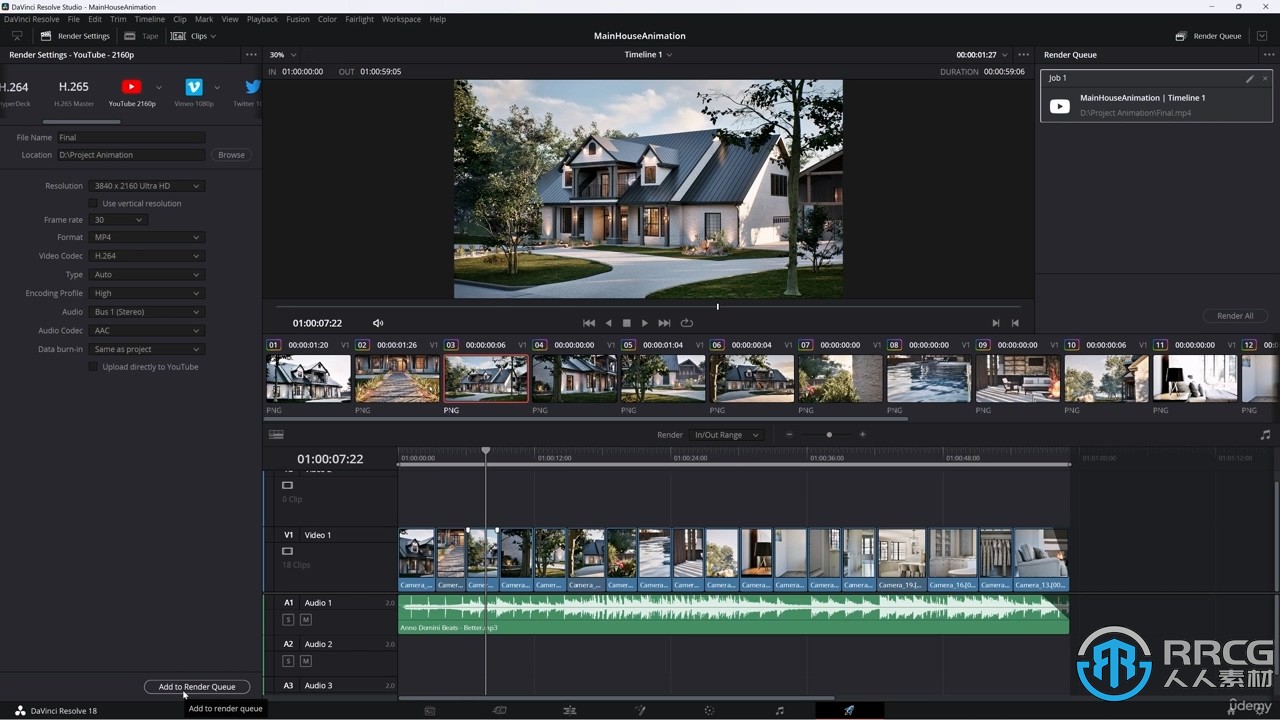The image size is (1280, 720).
Task: Open the Color menu
Action: (x=327, y=19)
